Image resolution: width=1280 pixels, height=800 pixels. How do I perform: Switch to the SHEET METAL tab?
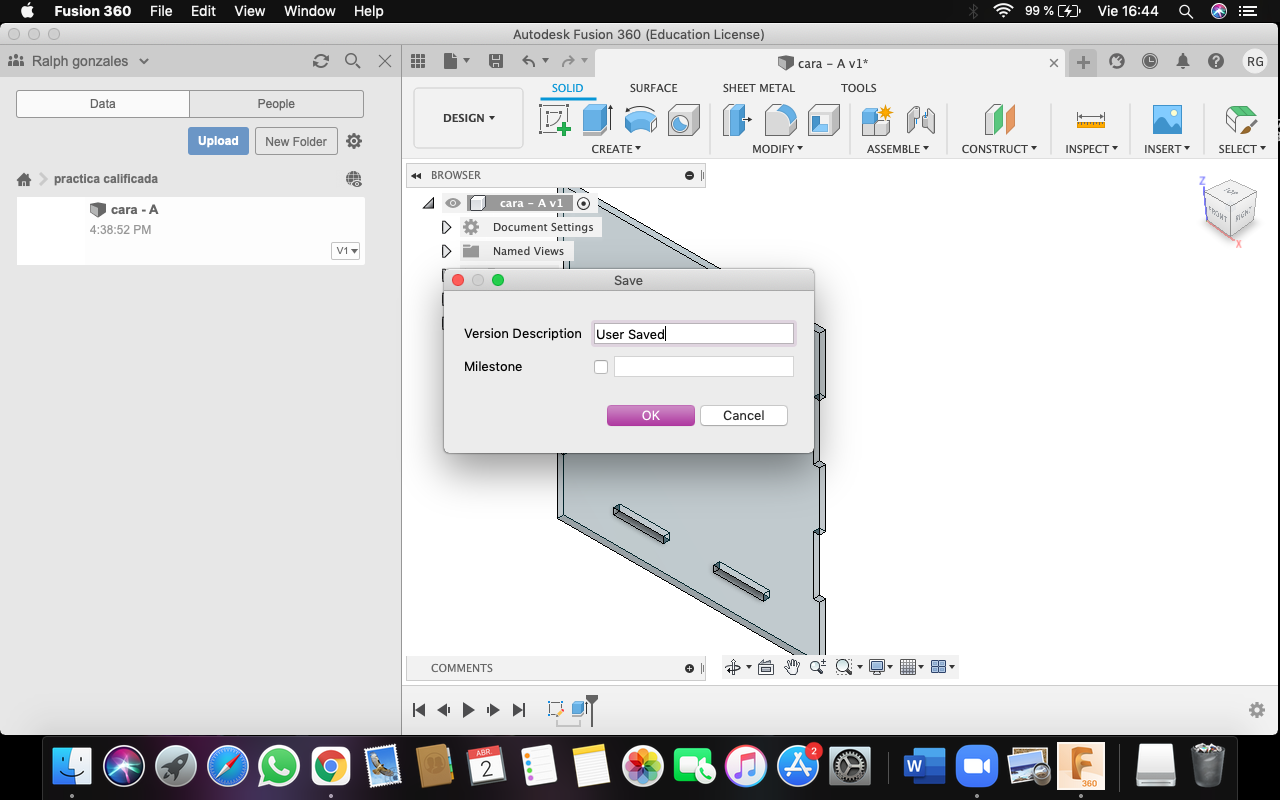click(759, 88)
